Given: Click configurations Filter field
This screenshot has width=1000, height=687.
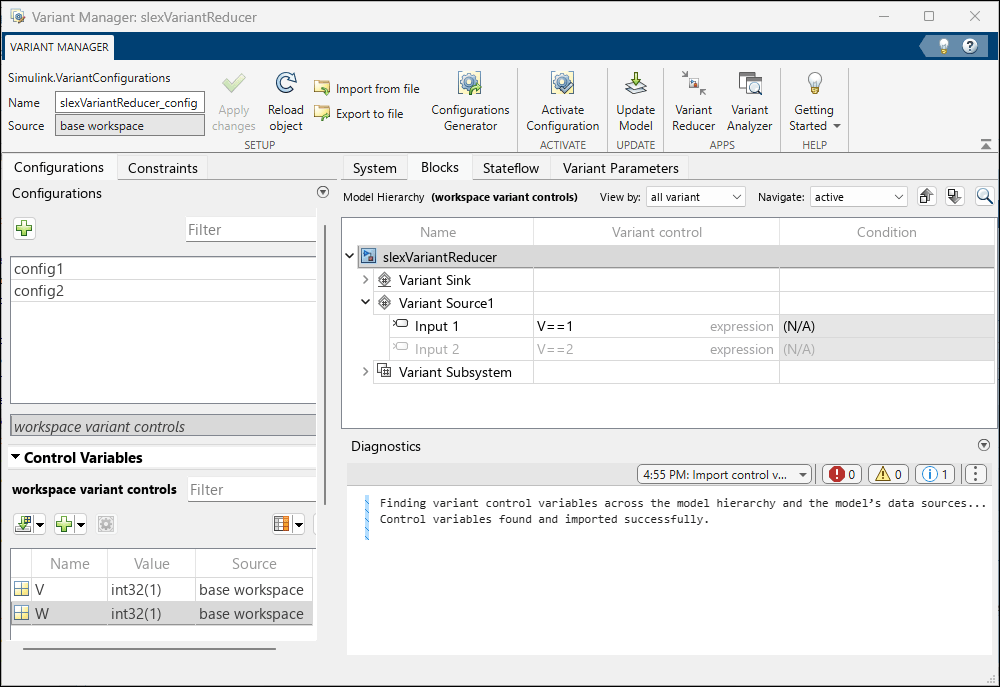Looking at the screenshot, I should click(x=251, y=230).
